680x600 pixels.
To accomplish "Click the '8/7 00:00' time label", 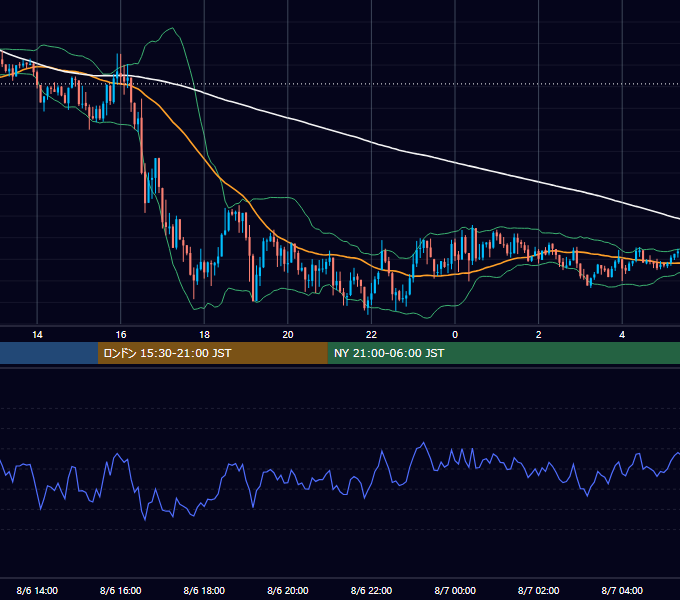I will point(455,590).
